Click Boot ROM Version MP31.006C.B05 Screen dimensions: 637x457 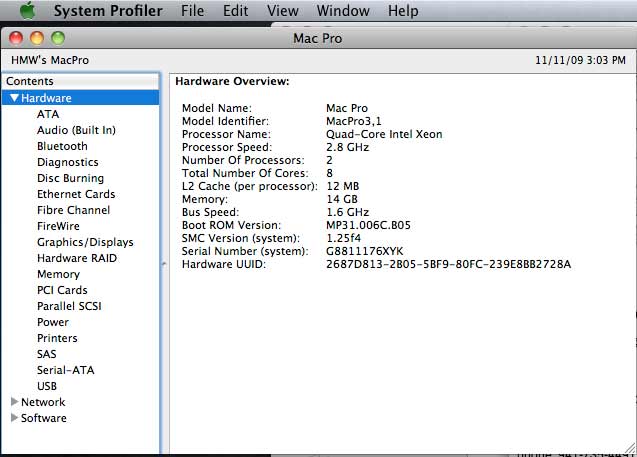coord(368,225)
